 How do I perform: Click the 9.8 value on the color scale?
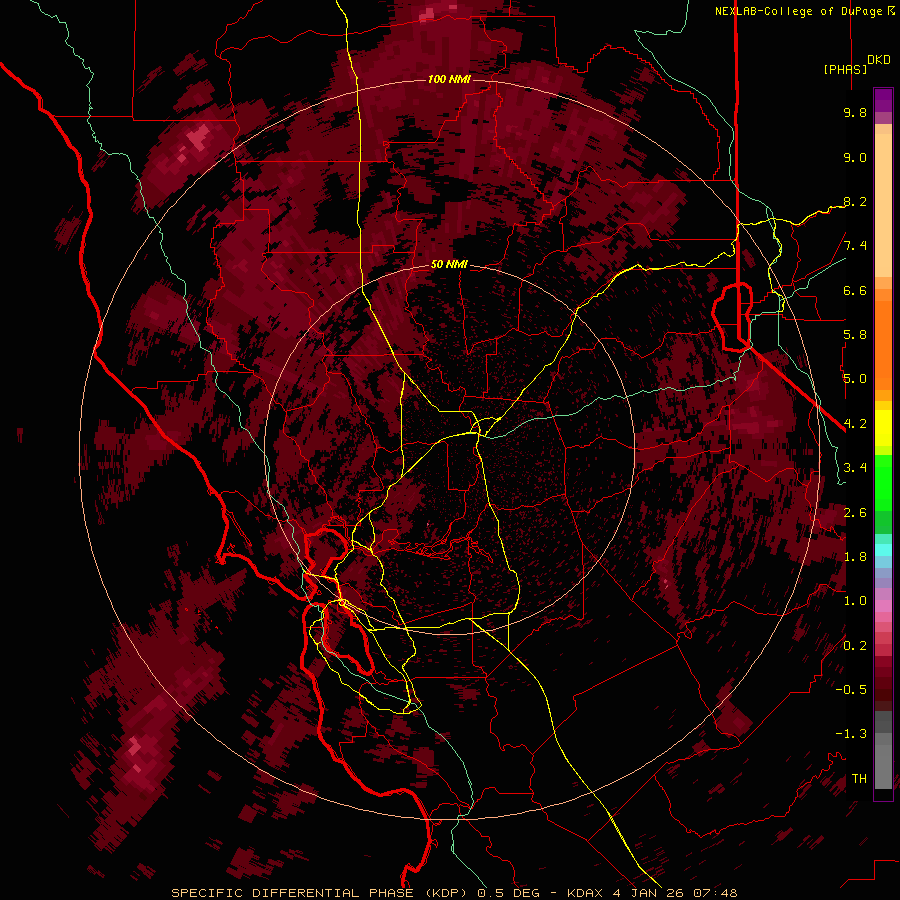point(855,113)
